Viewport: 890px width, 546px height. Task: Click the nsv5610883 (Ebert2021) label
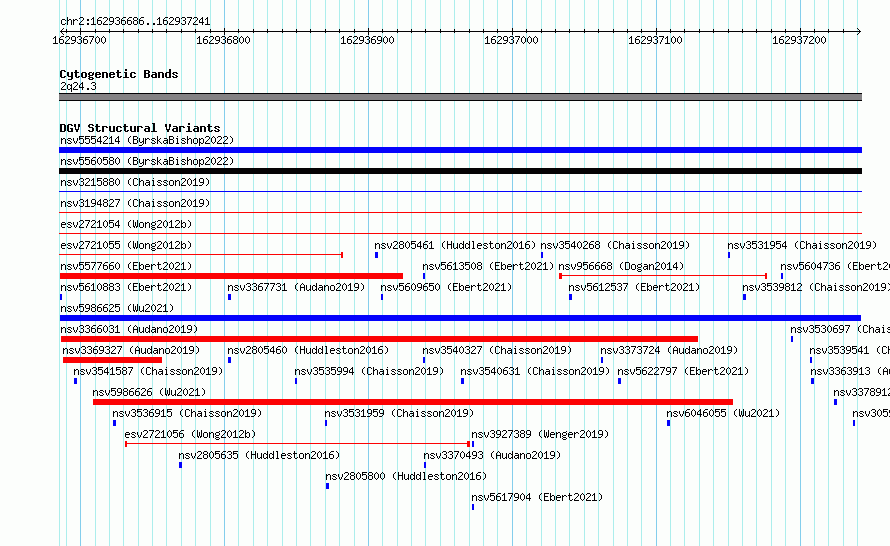click(x=126, y=287)
